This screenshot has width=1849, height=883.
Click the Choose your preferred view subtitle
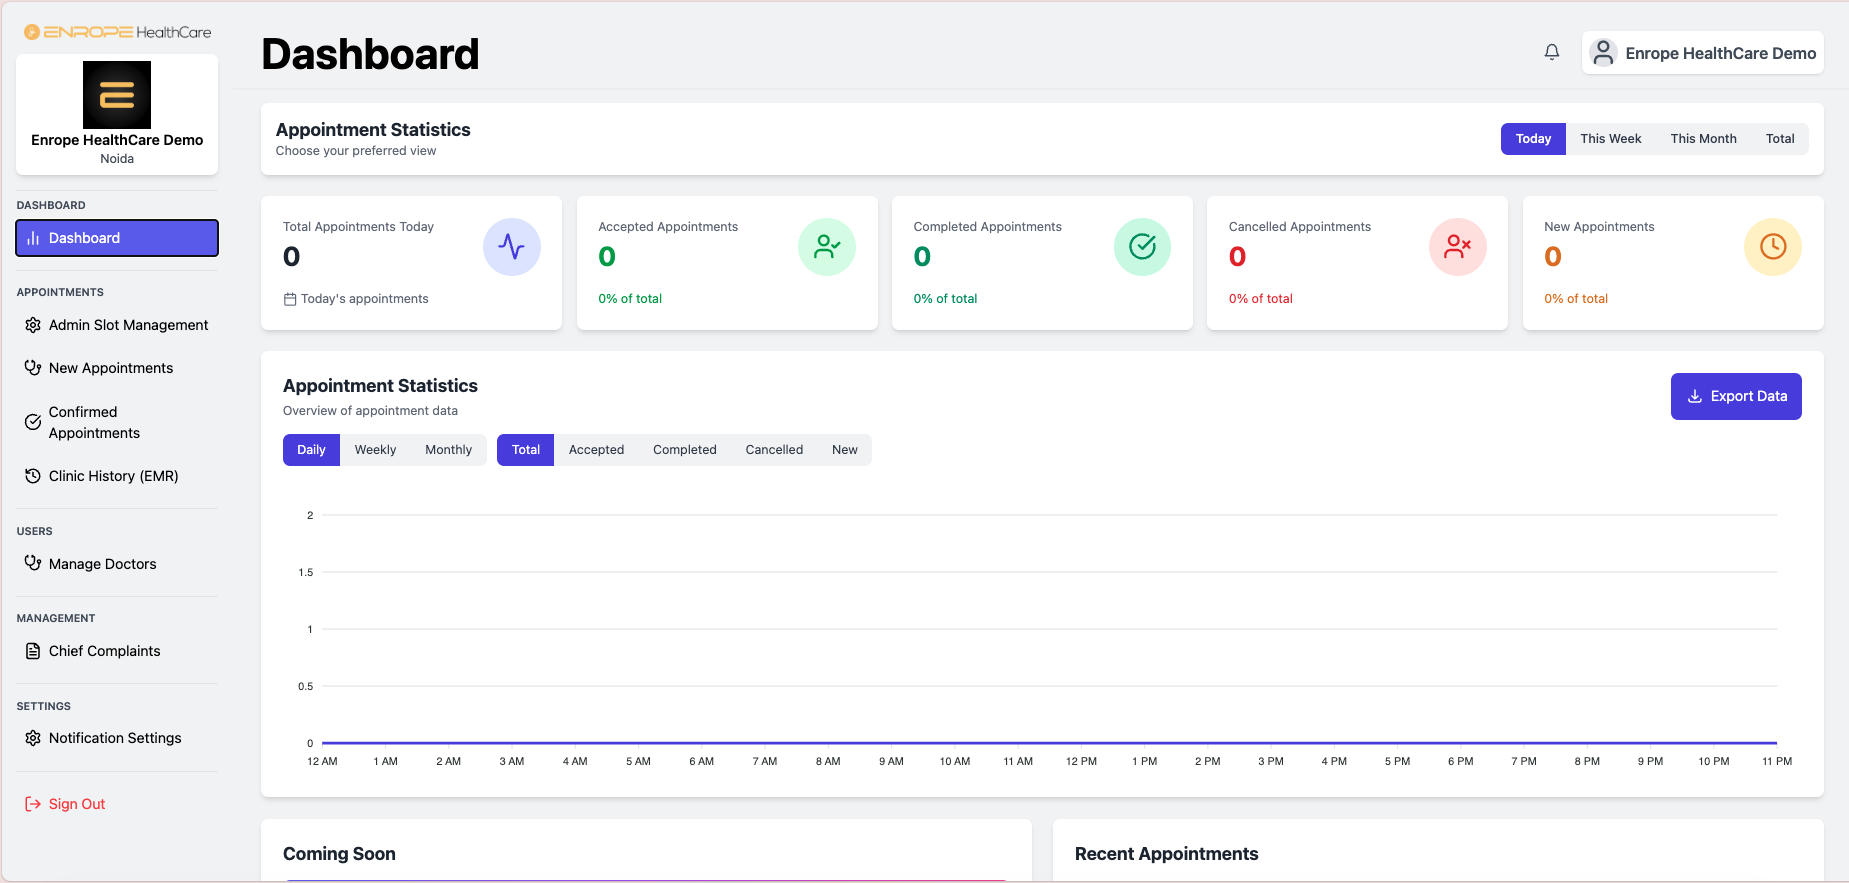356,151
